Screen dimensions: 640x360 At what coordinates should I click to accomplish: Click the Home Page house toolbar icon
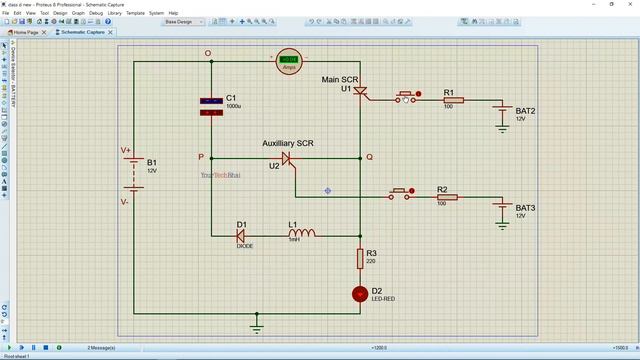[x=39, y=22]
